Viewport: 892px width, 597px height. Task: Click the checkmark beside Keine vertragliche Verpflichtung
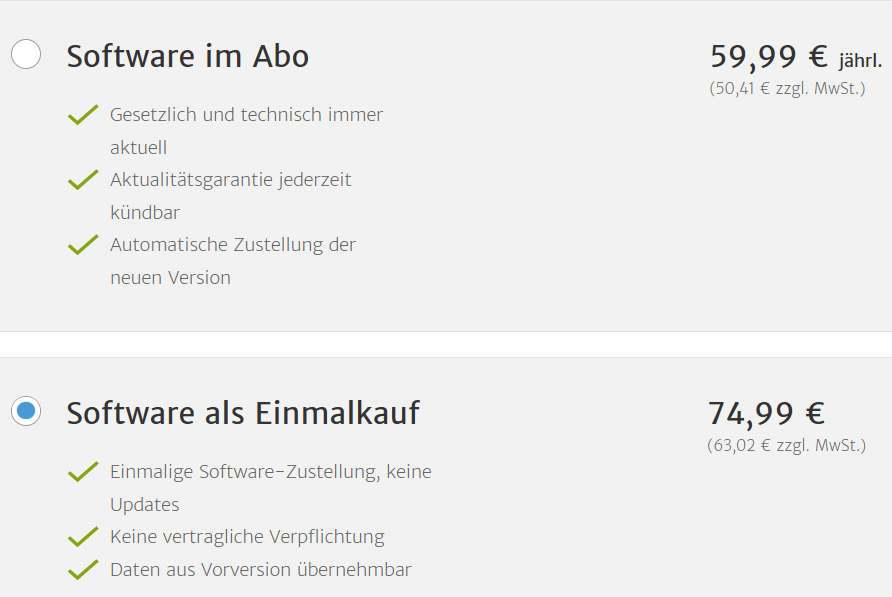(x=82, y=537)
